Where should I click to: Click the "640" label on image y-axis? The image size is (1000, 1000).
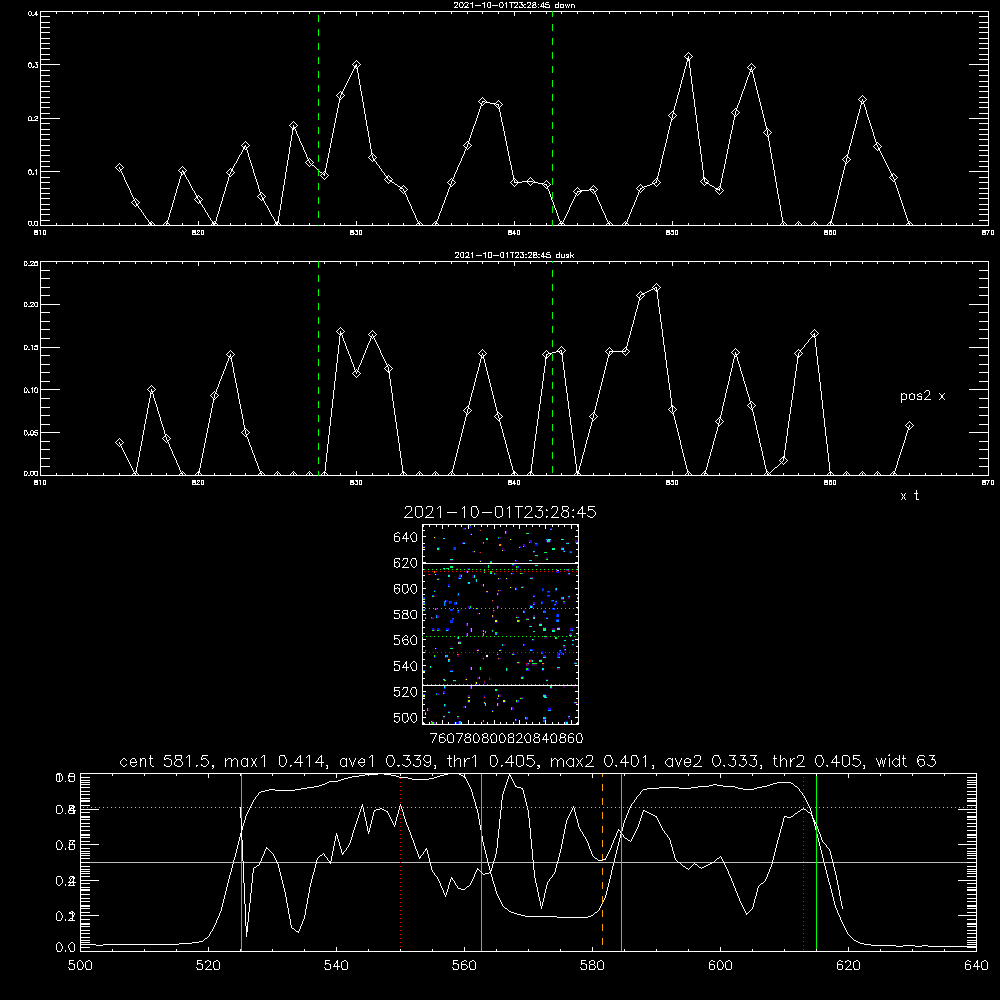tap(406, 537)
